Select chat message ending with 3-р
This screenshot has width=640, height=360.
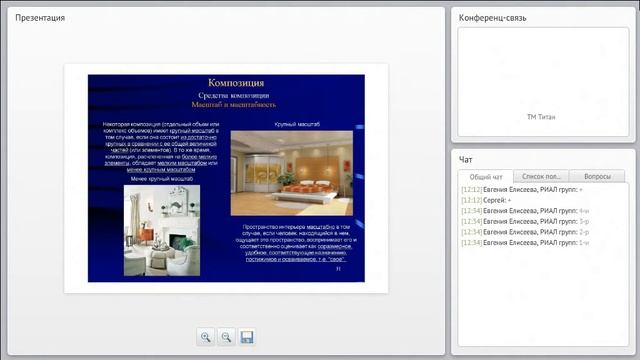coord(525,222)
